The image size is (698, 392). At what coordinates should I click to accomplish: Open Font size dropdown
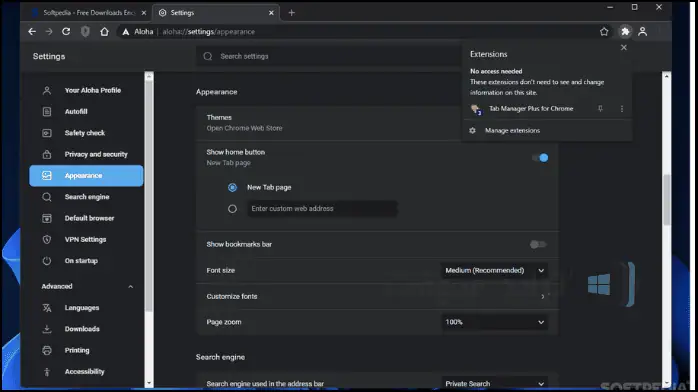495,271
